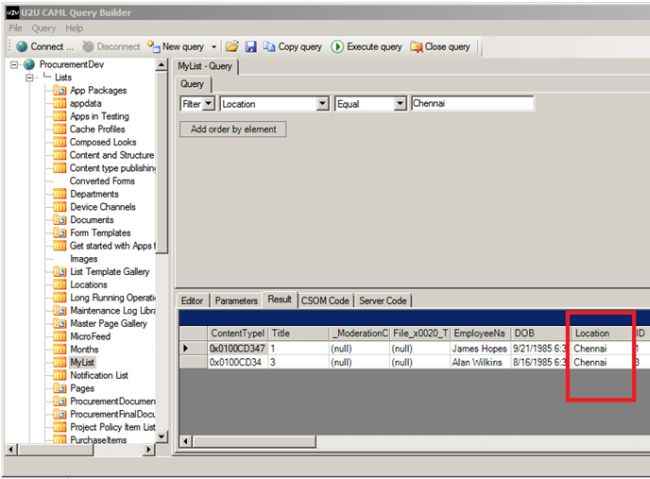
Task: Open the Filter type dropdown
Action: pyautogui.click(x=209, y=104)
